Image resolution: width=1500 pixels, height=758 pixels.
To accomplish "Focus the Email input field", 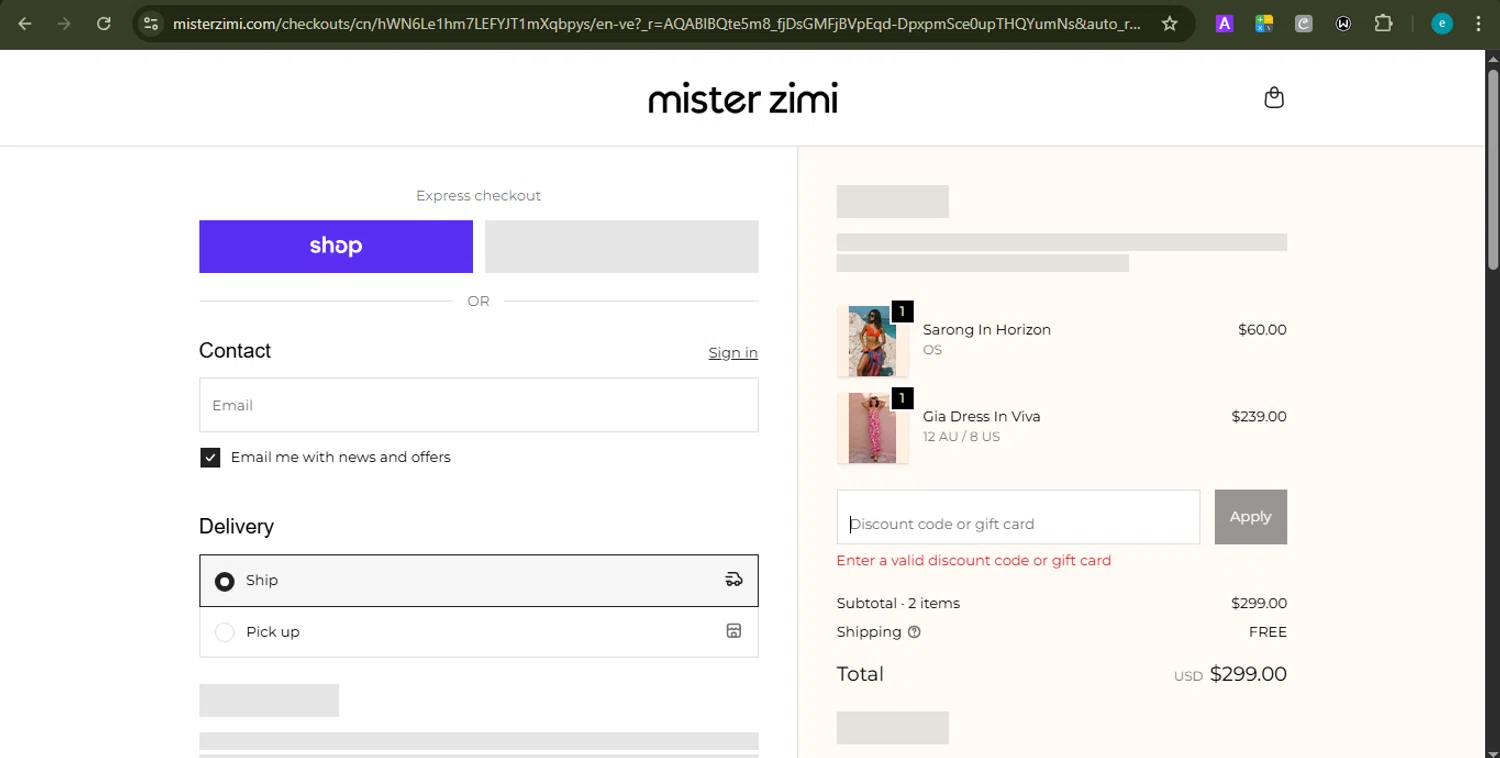I will (479, 405).
